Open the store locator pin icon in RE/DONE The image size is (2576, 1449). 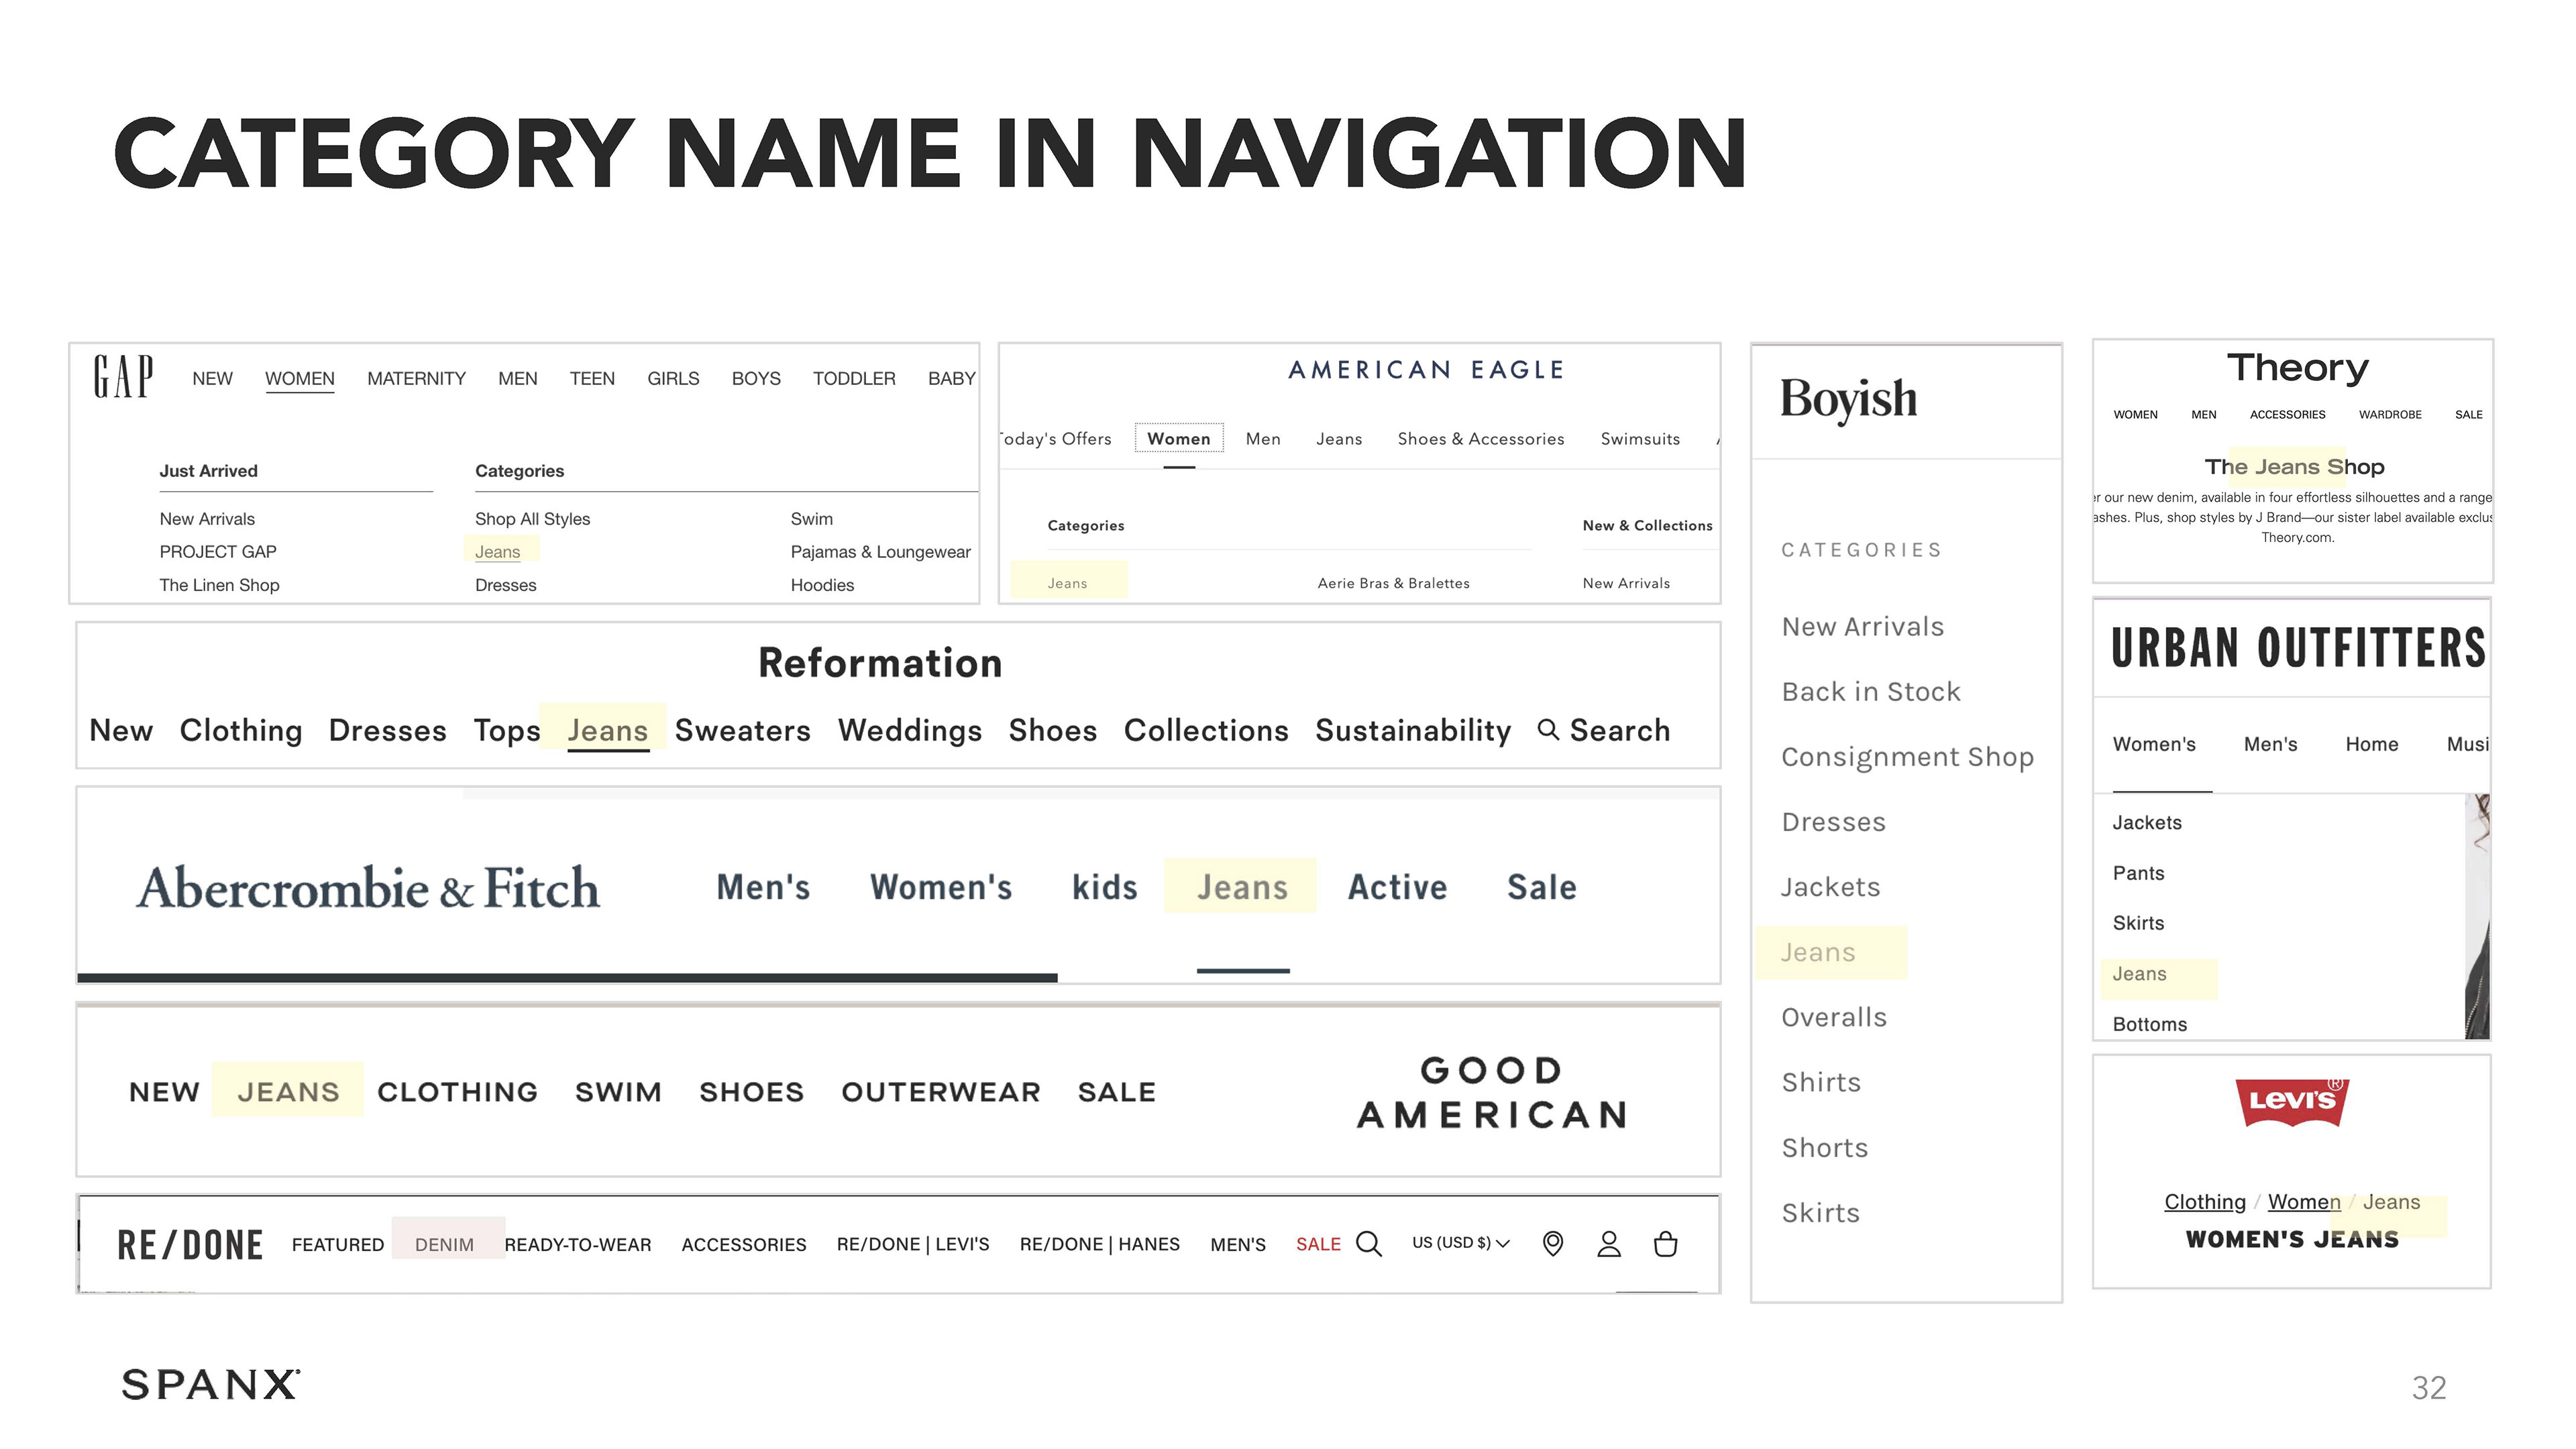[1553, 1244]
